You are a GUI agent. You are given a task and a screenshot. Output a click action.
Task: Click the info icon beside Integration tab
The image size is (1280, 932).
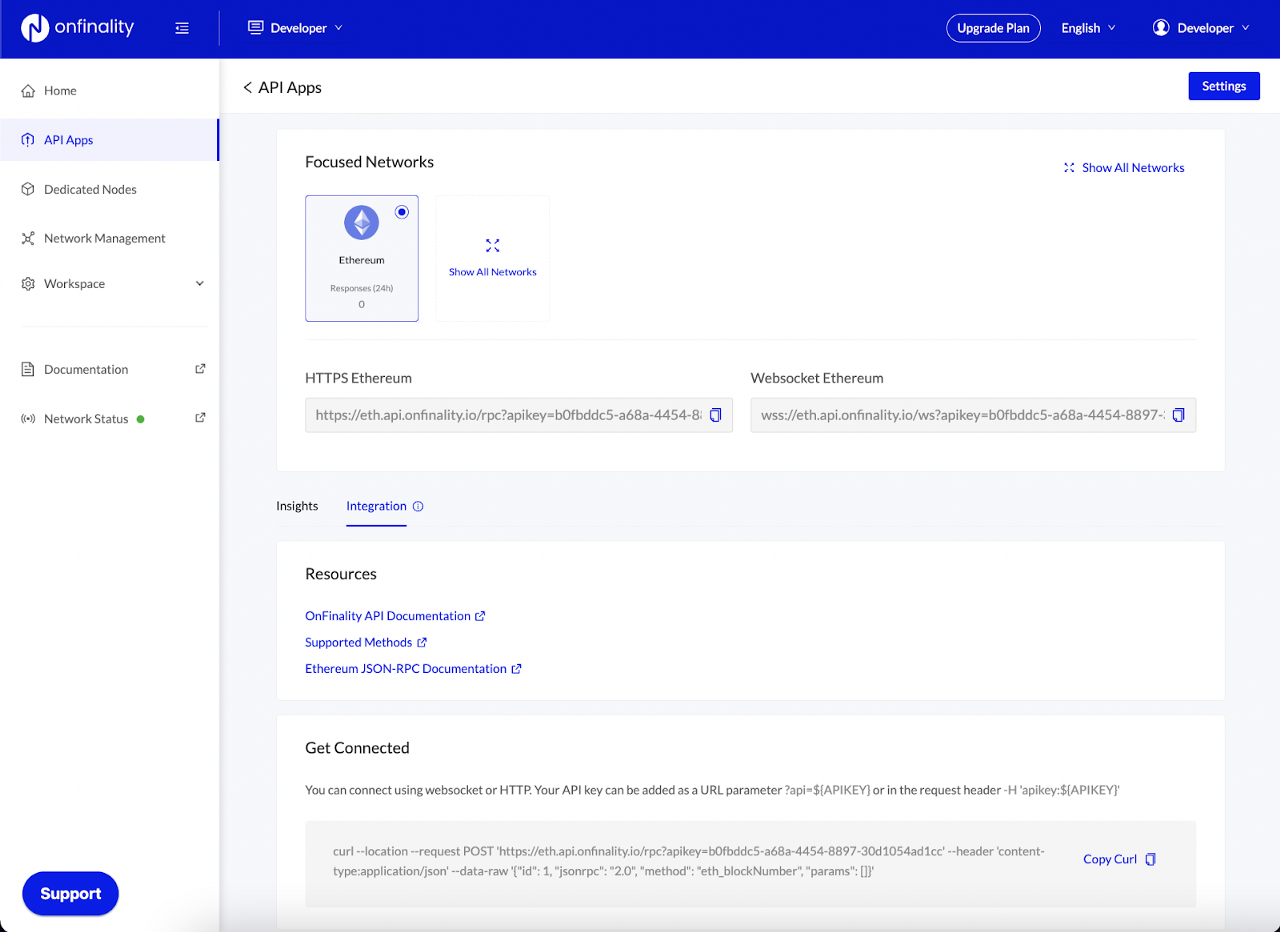pos(418,506)
